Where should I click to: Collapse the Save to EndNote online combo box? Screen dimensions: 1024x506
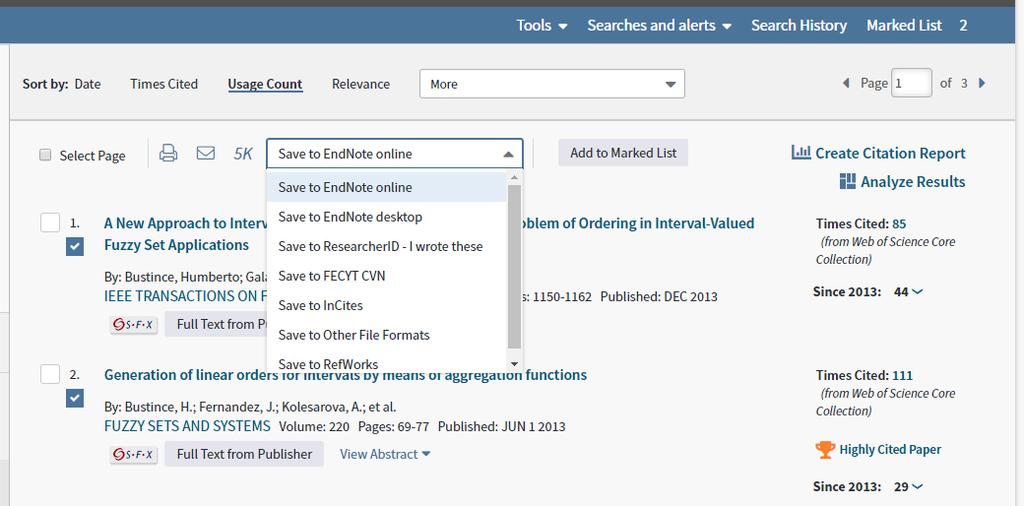(x=394, y=154)
